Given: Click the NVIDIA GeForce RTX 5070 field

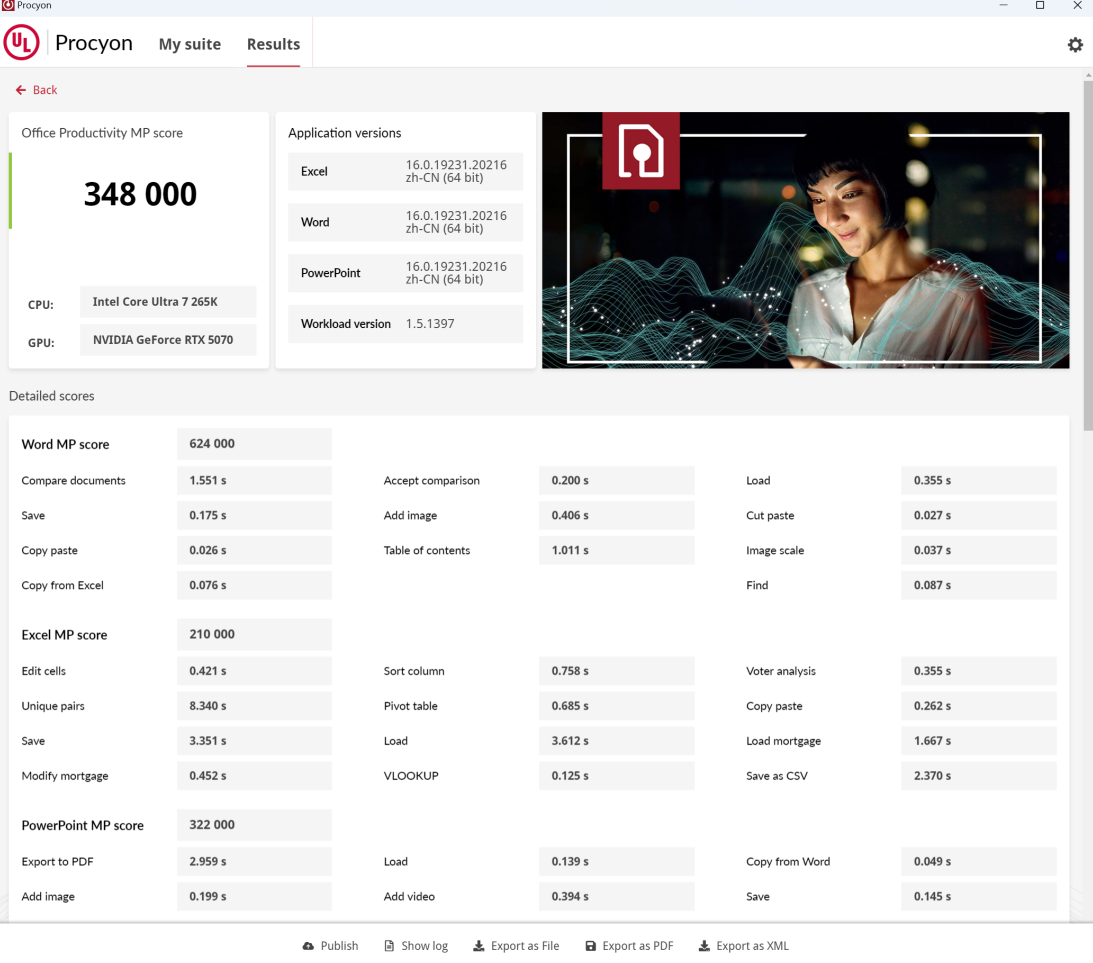Looking at the screenshot, I should coord(167,340).
